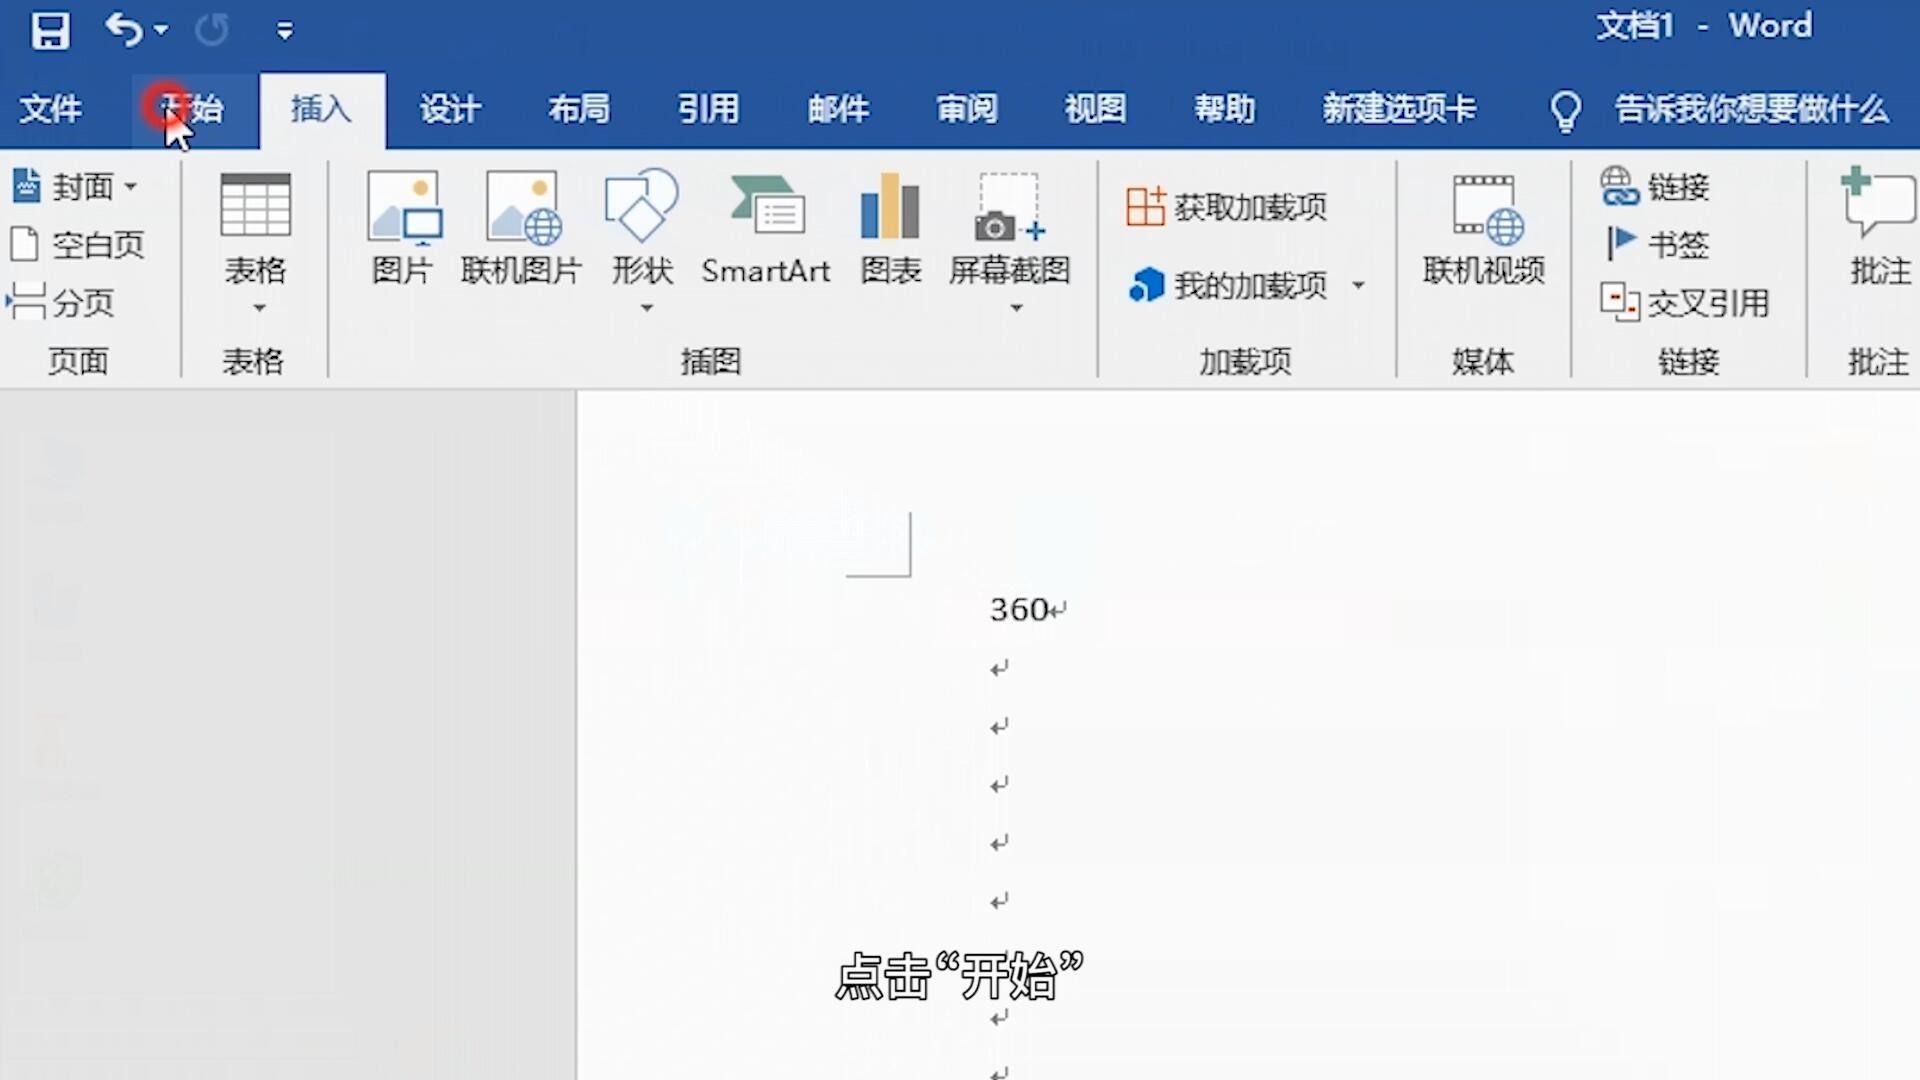Insert a SmartArt graphic
1920x1080 pixels.
(766, 228)
